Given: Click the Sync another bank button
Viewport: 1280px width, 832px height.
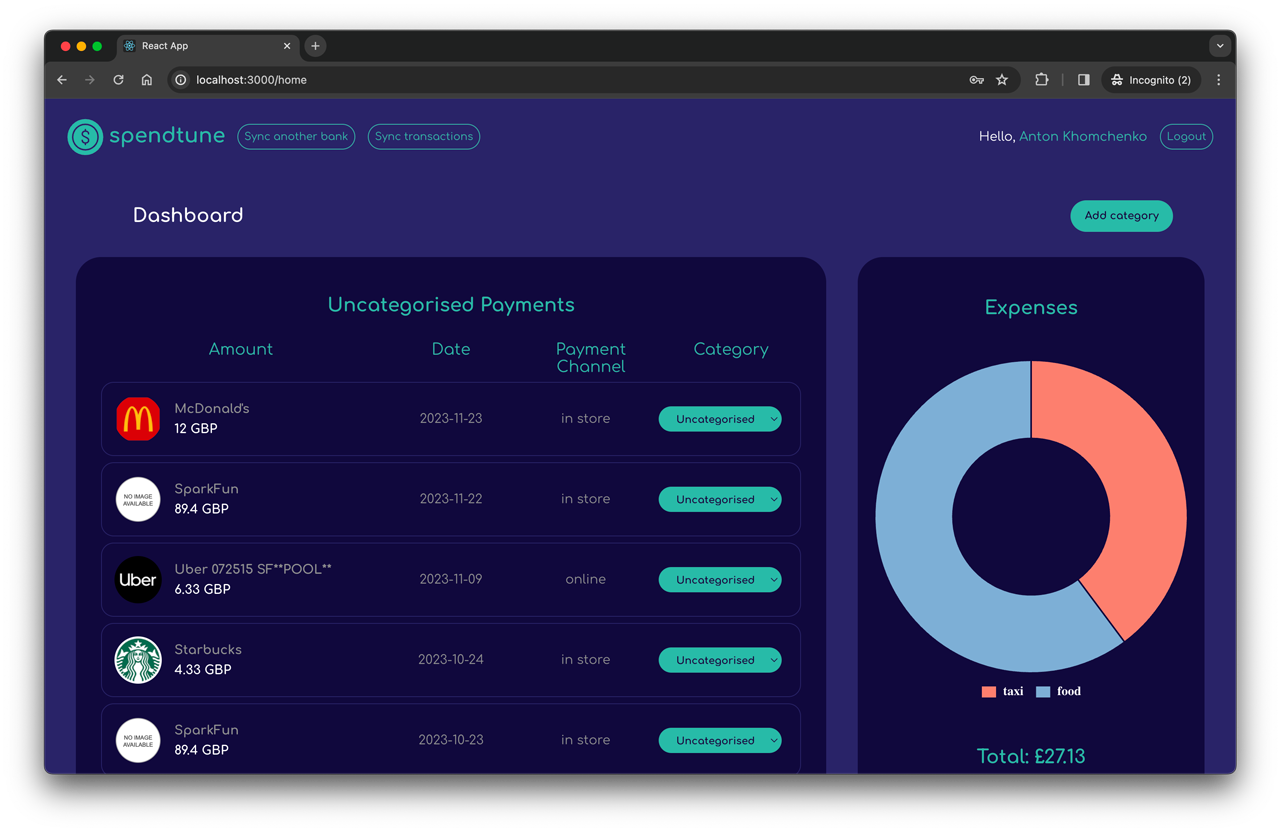Looking at the screenshot, I should point(296,137).
